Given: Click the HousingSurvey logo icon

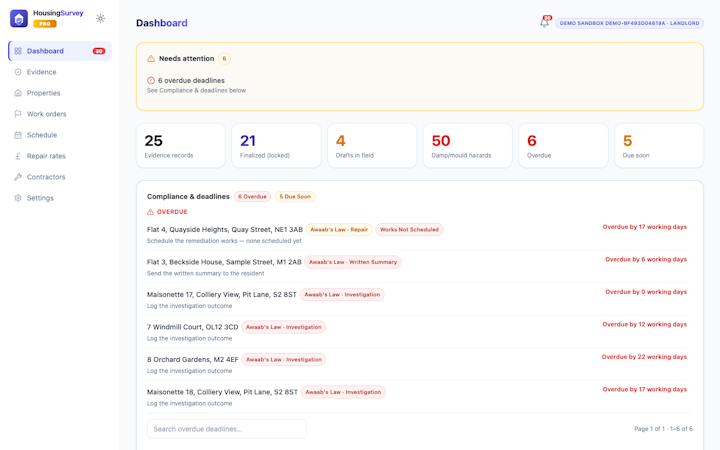Looking at the screenshot, I should [19, 19].
